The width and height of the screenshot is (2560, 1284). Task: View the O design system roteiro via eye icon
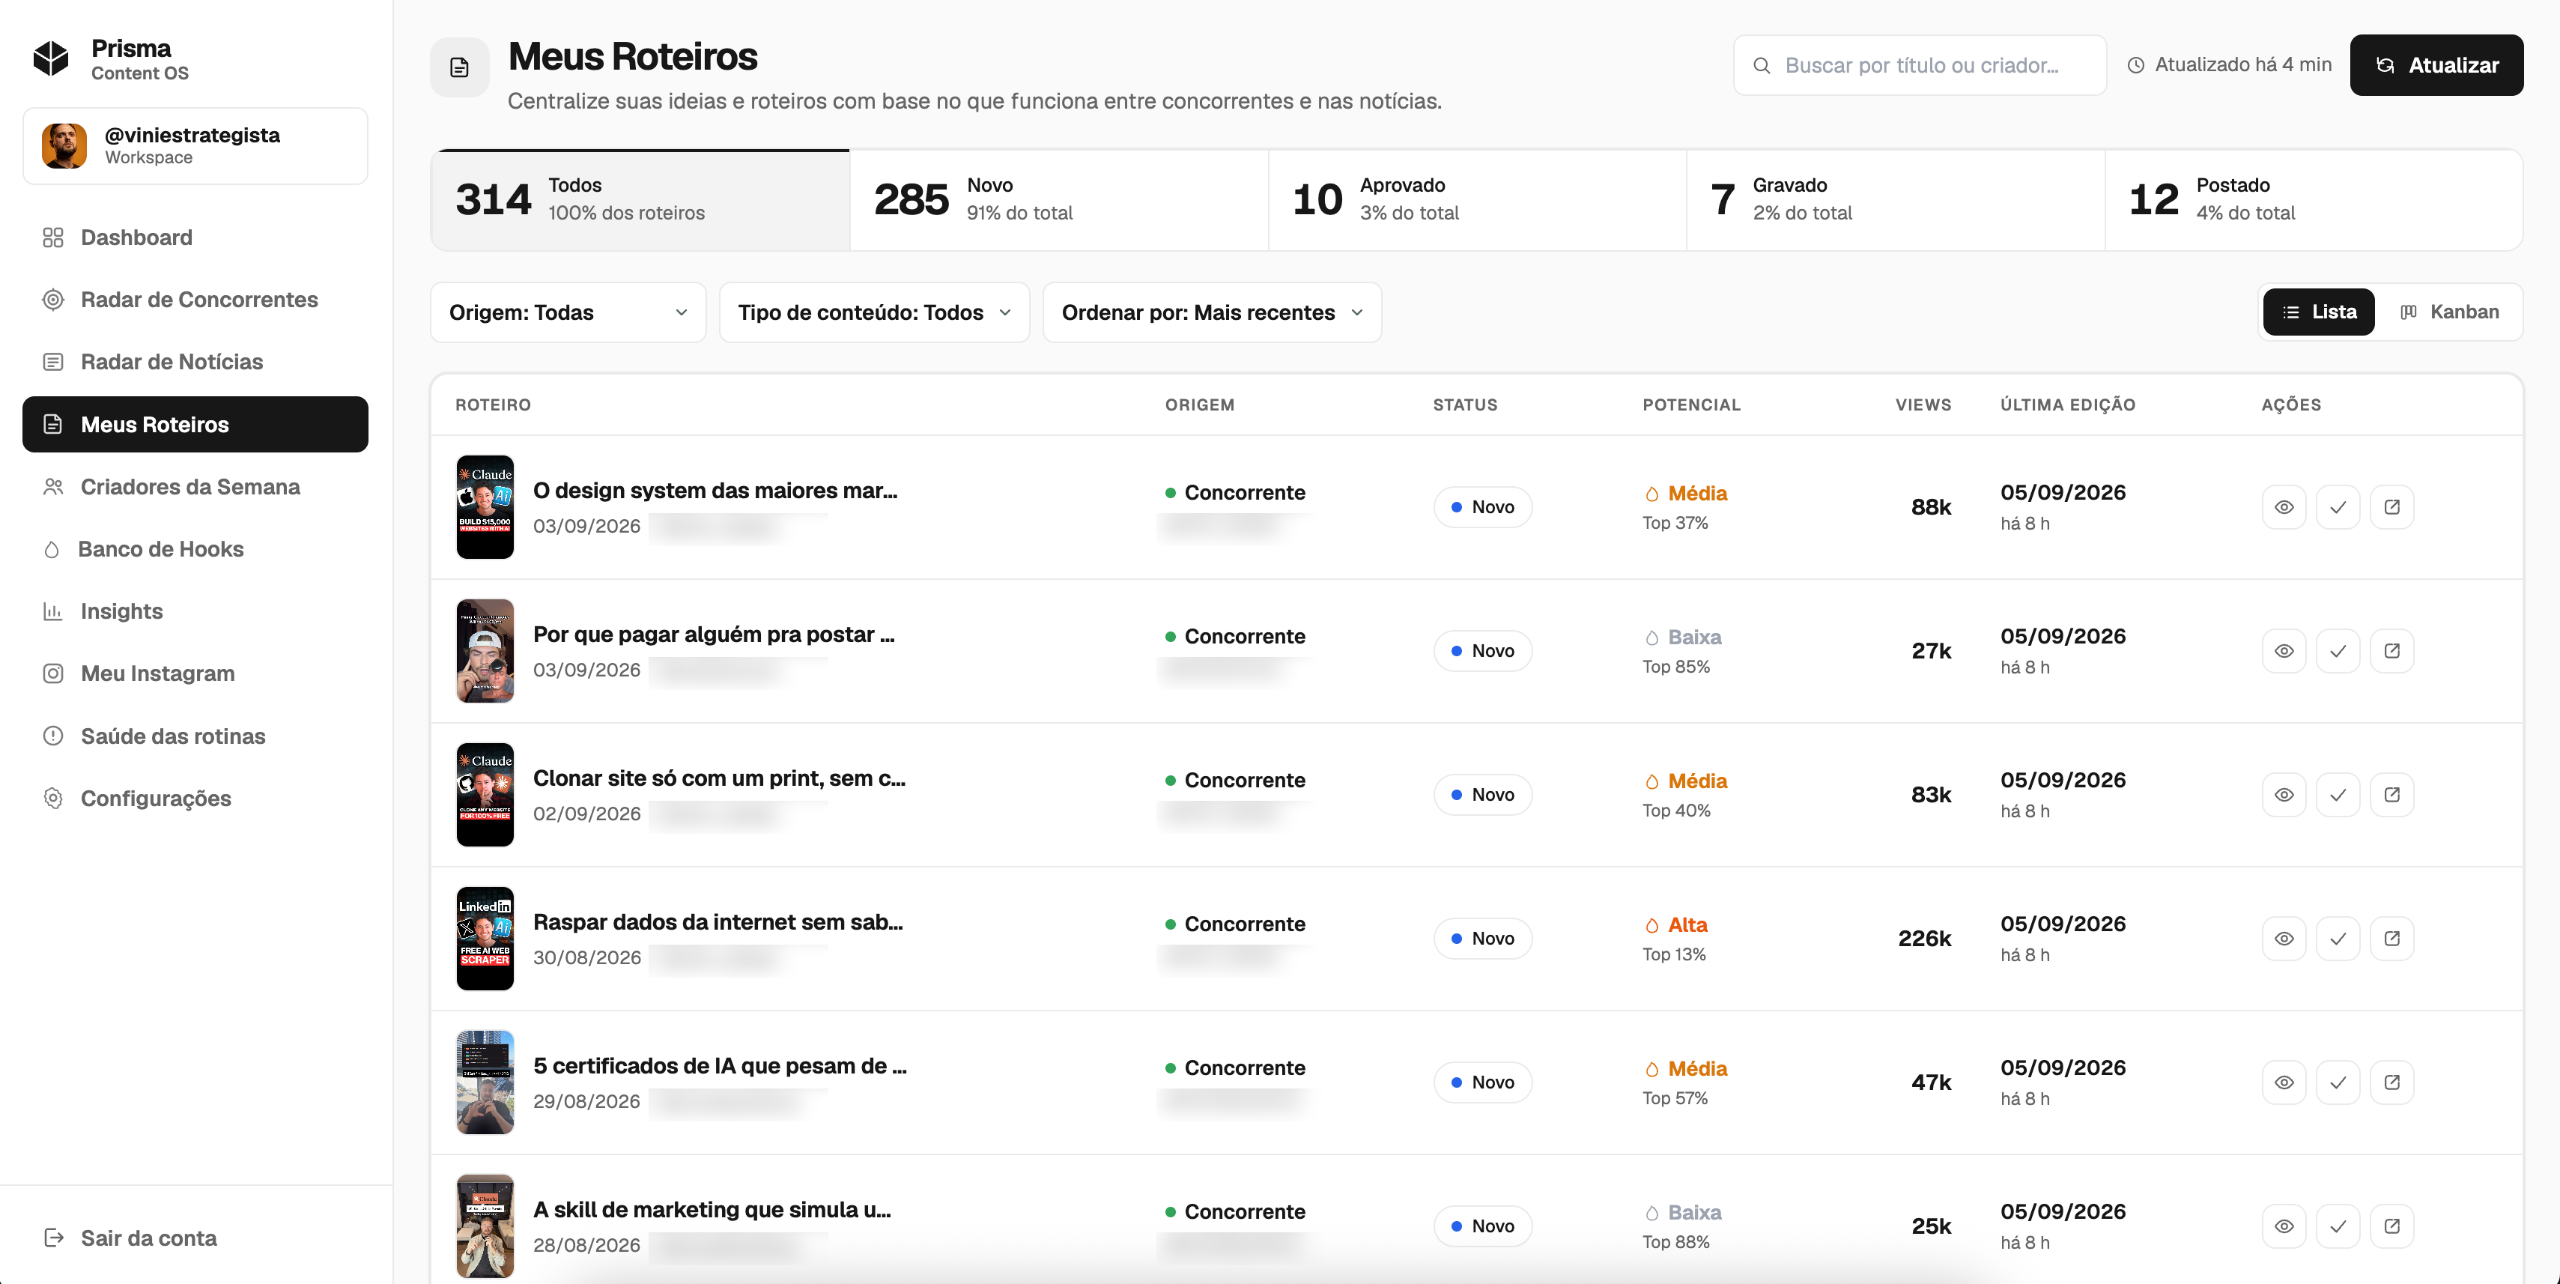click(x=2284, y=507)
